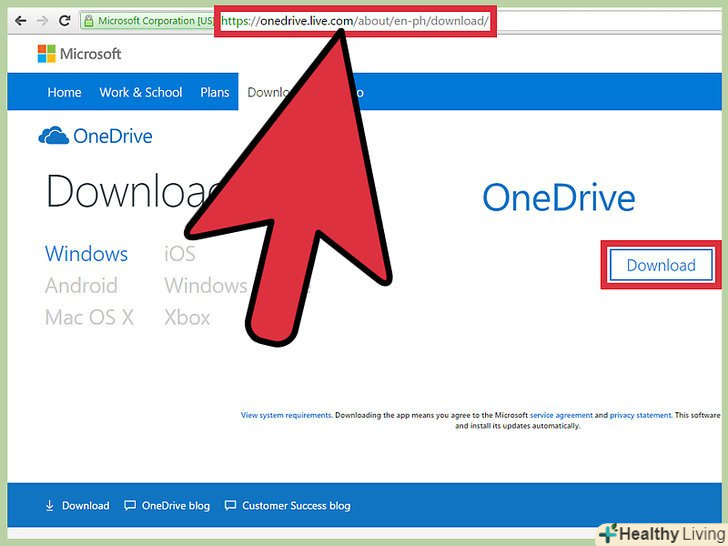Select the Android platform option

click(81, 286)
